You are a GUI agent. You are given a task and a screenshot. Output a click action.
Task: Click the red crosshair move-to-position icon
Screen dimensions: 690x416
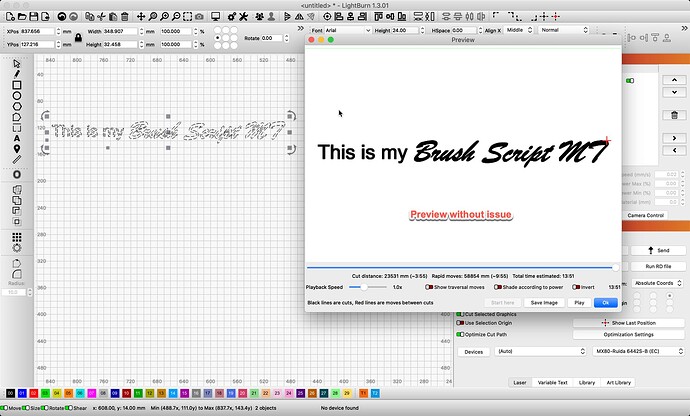[x=556, y=17]
